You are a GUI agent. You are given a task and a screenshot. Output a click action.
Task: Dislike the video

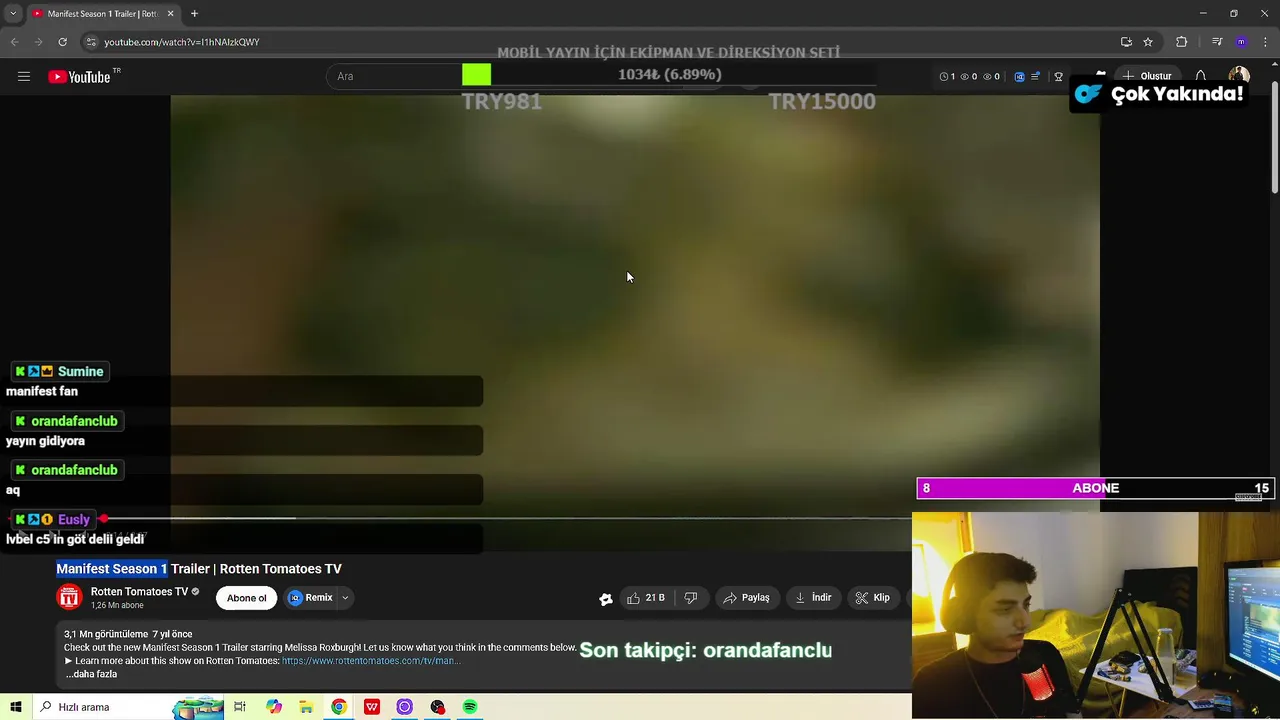click(691, 598)
